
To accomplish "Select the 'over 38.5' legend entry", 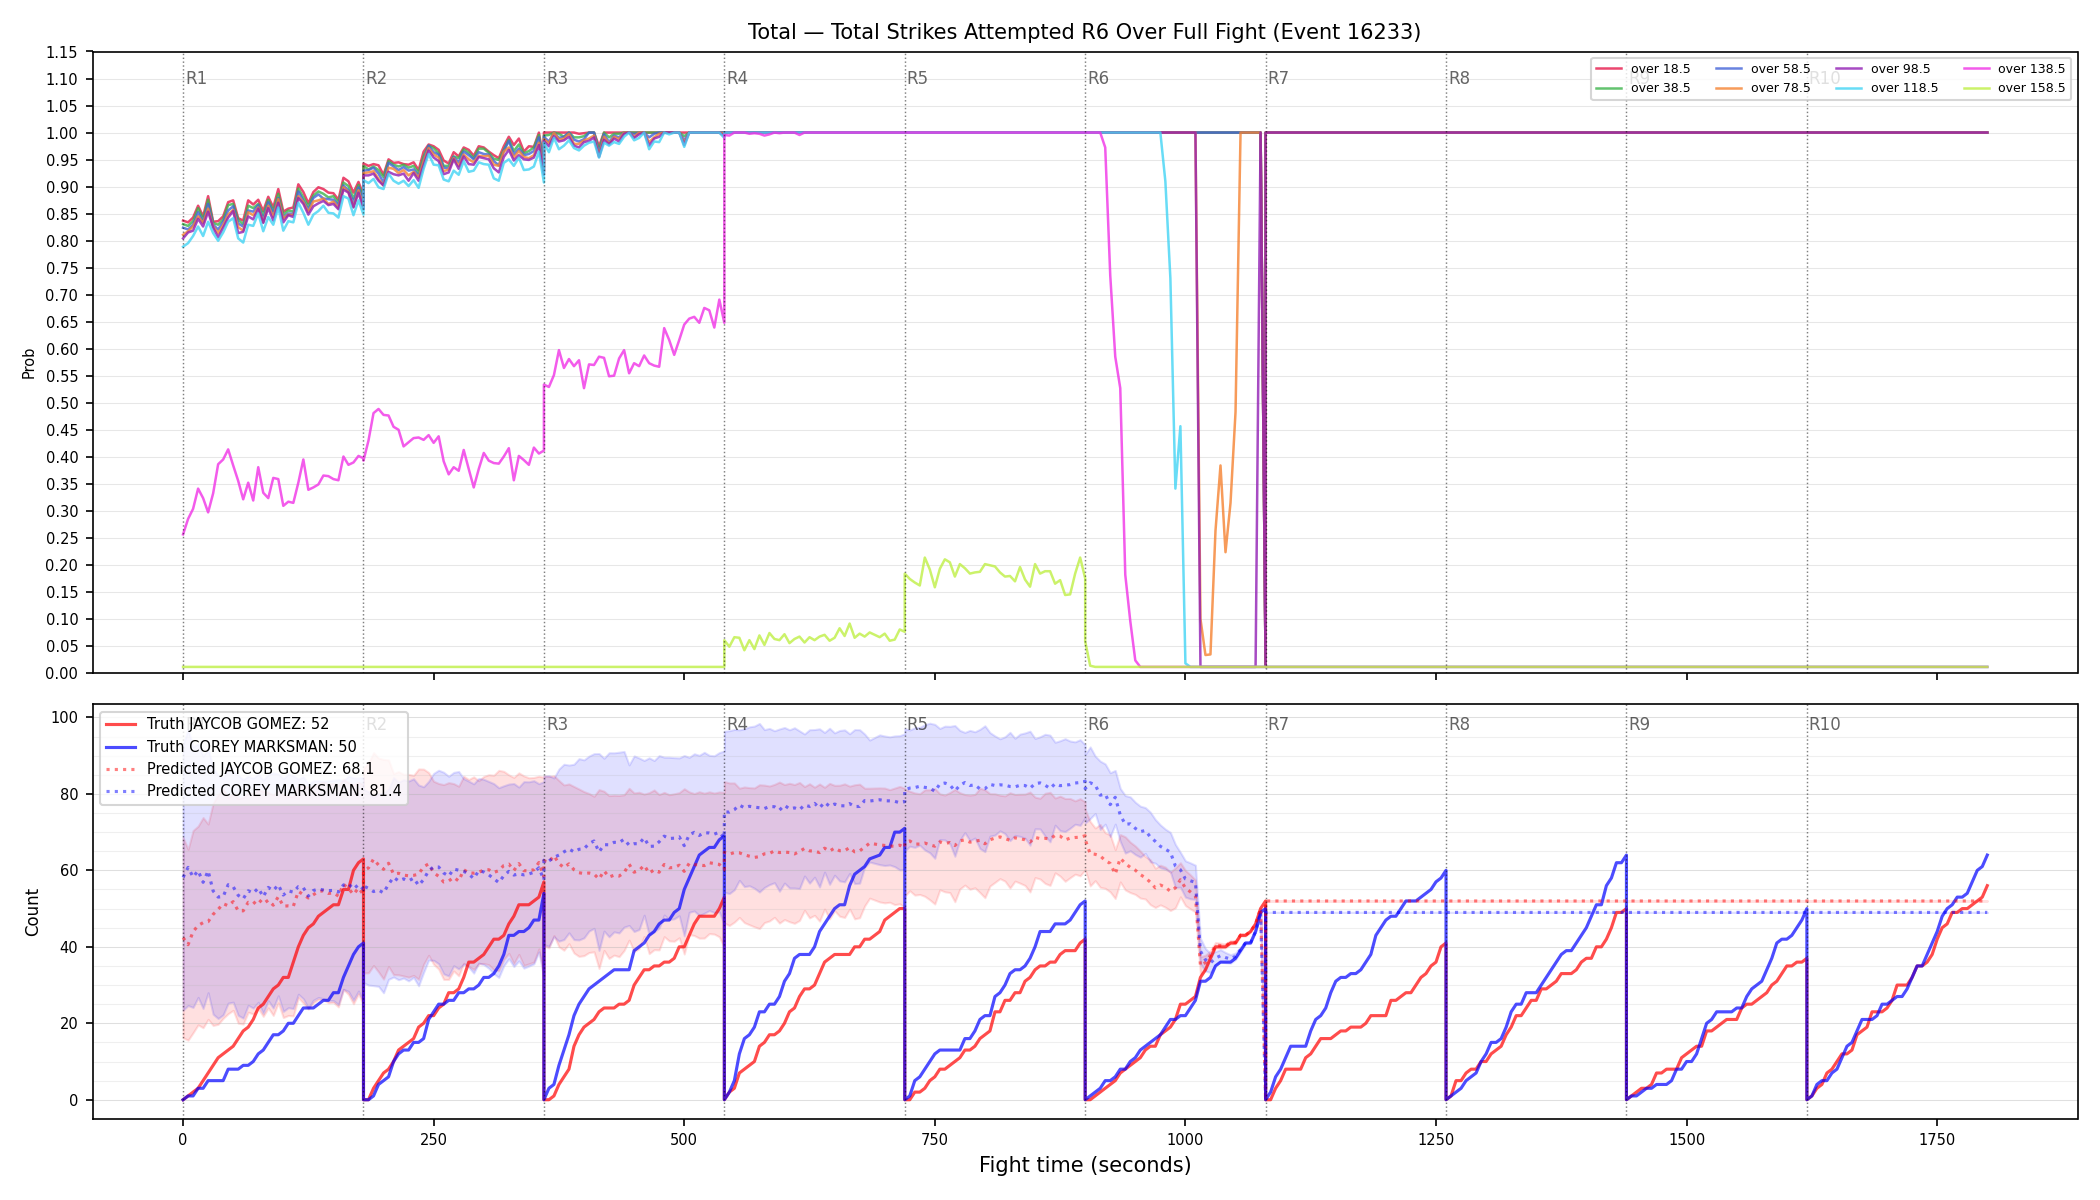I will click(1643, 88).
